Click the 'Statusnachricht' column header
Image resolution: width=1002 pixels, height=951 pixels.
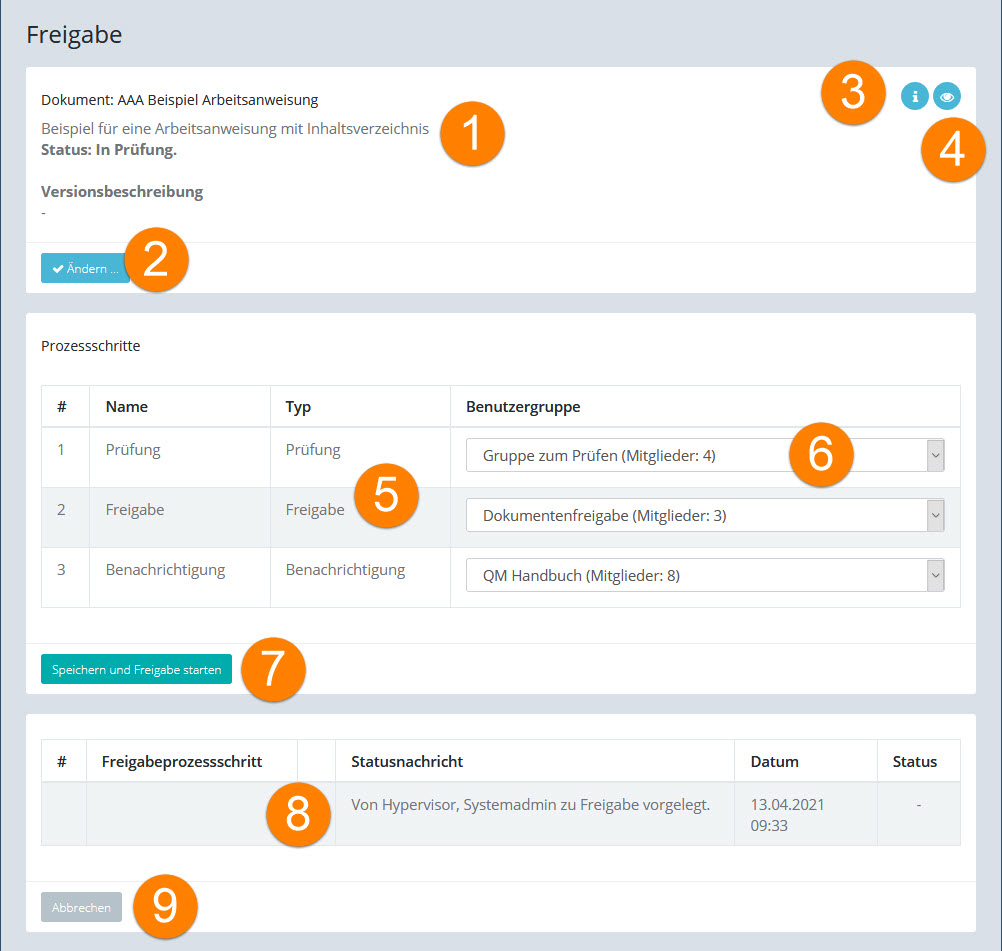coord(407,761)
